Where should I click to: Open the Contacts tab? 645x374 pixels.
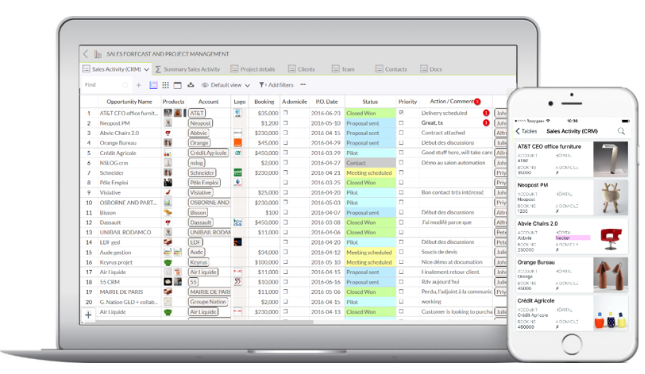(x=391, y=70)
